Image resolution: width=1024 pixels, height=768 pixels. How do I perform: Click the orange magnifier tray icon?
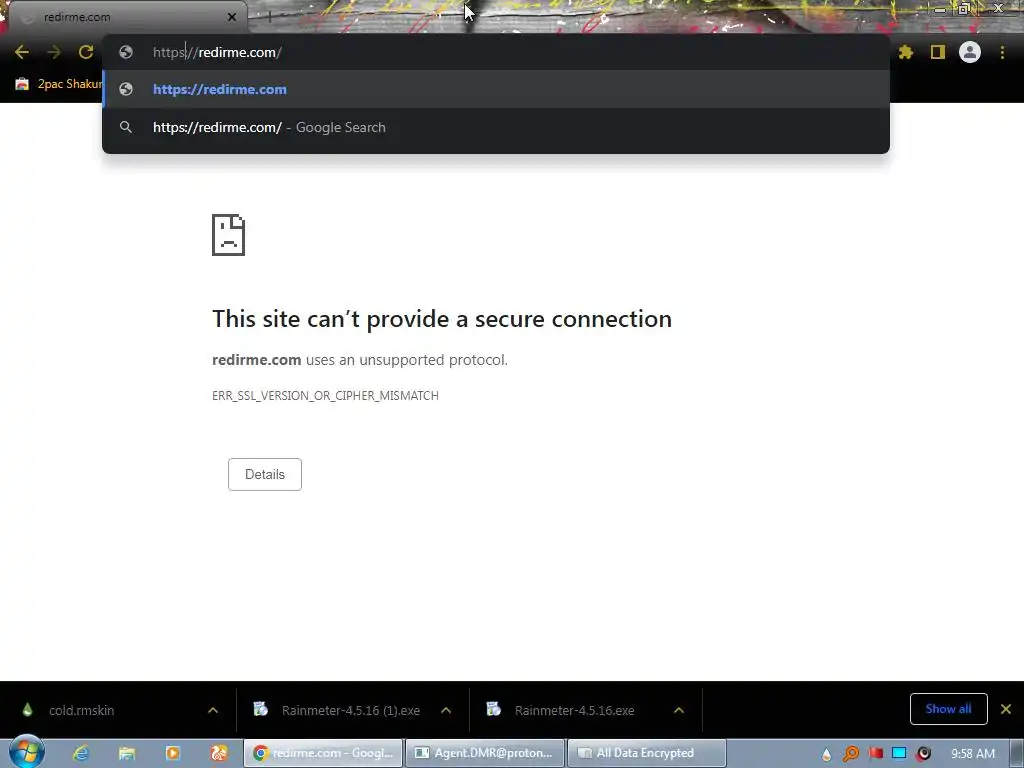[850, 754]
